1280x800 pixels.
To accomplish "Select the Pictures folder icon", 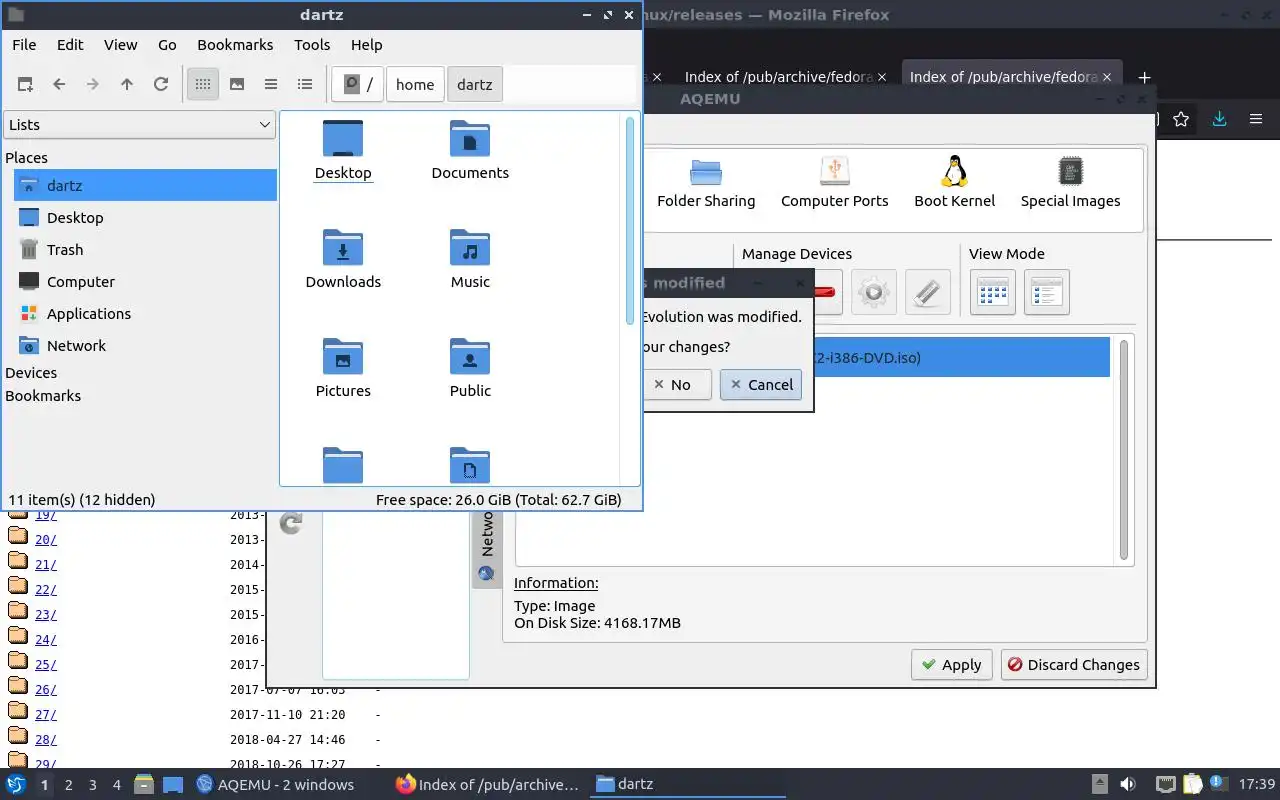I will tap(343, 368).
